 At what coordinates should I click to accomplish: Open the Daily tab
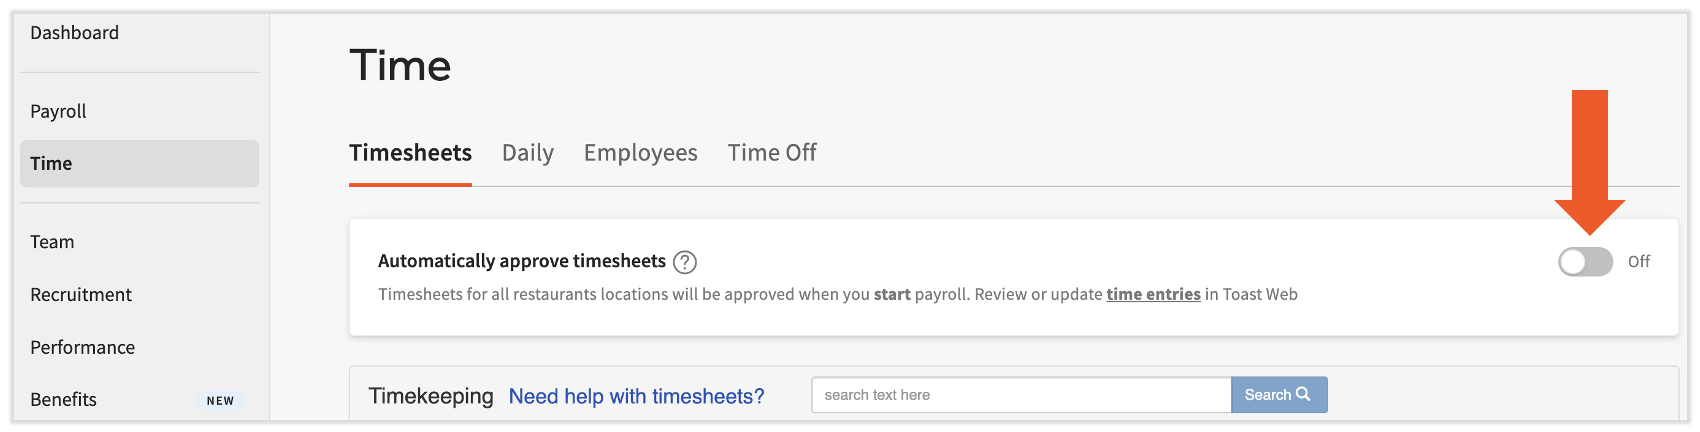(528, 153)
